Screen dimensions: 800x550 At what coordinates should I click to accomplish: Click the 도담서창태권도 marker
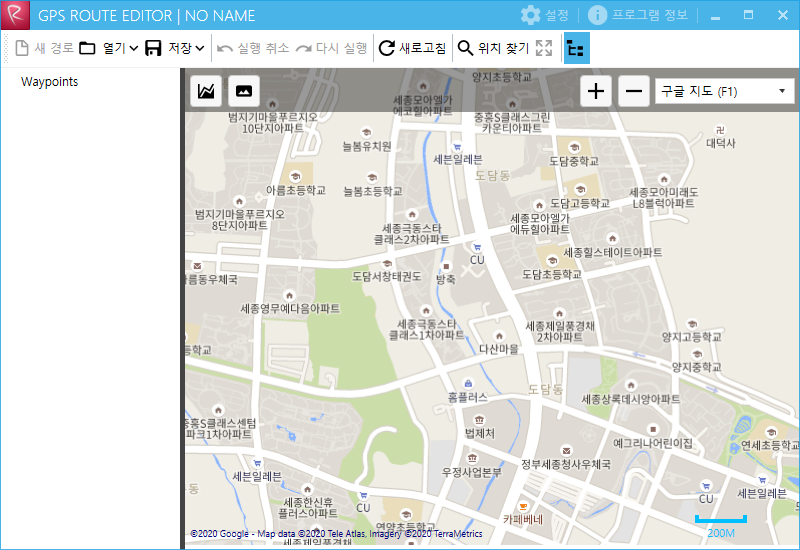point(387,263)
